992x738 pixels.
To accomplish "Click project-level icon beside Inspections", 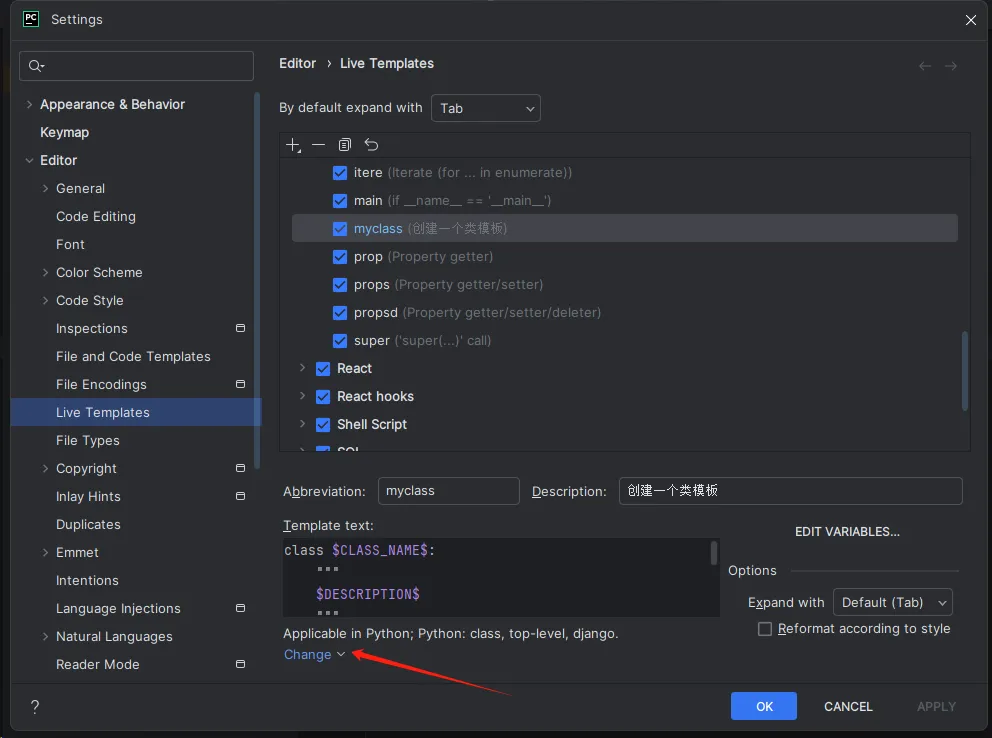I will point(240,328).
